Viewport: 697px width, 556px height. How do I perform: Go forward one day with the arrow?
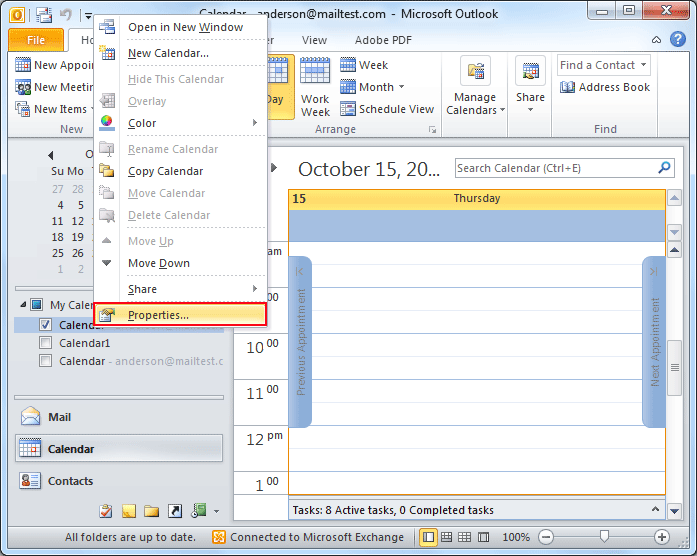pos(274,168)
